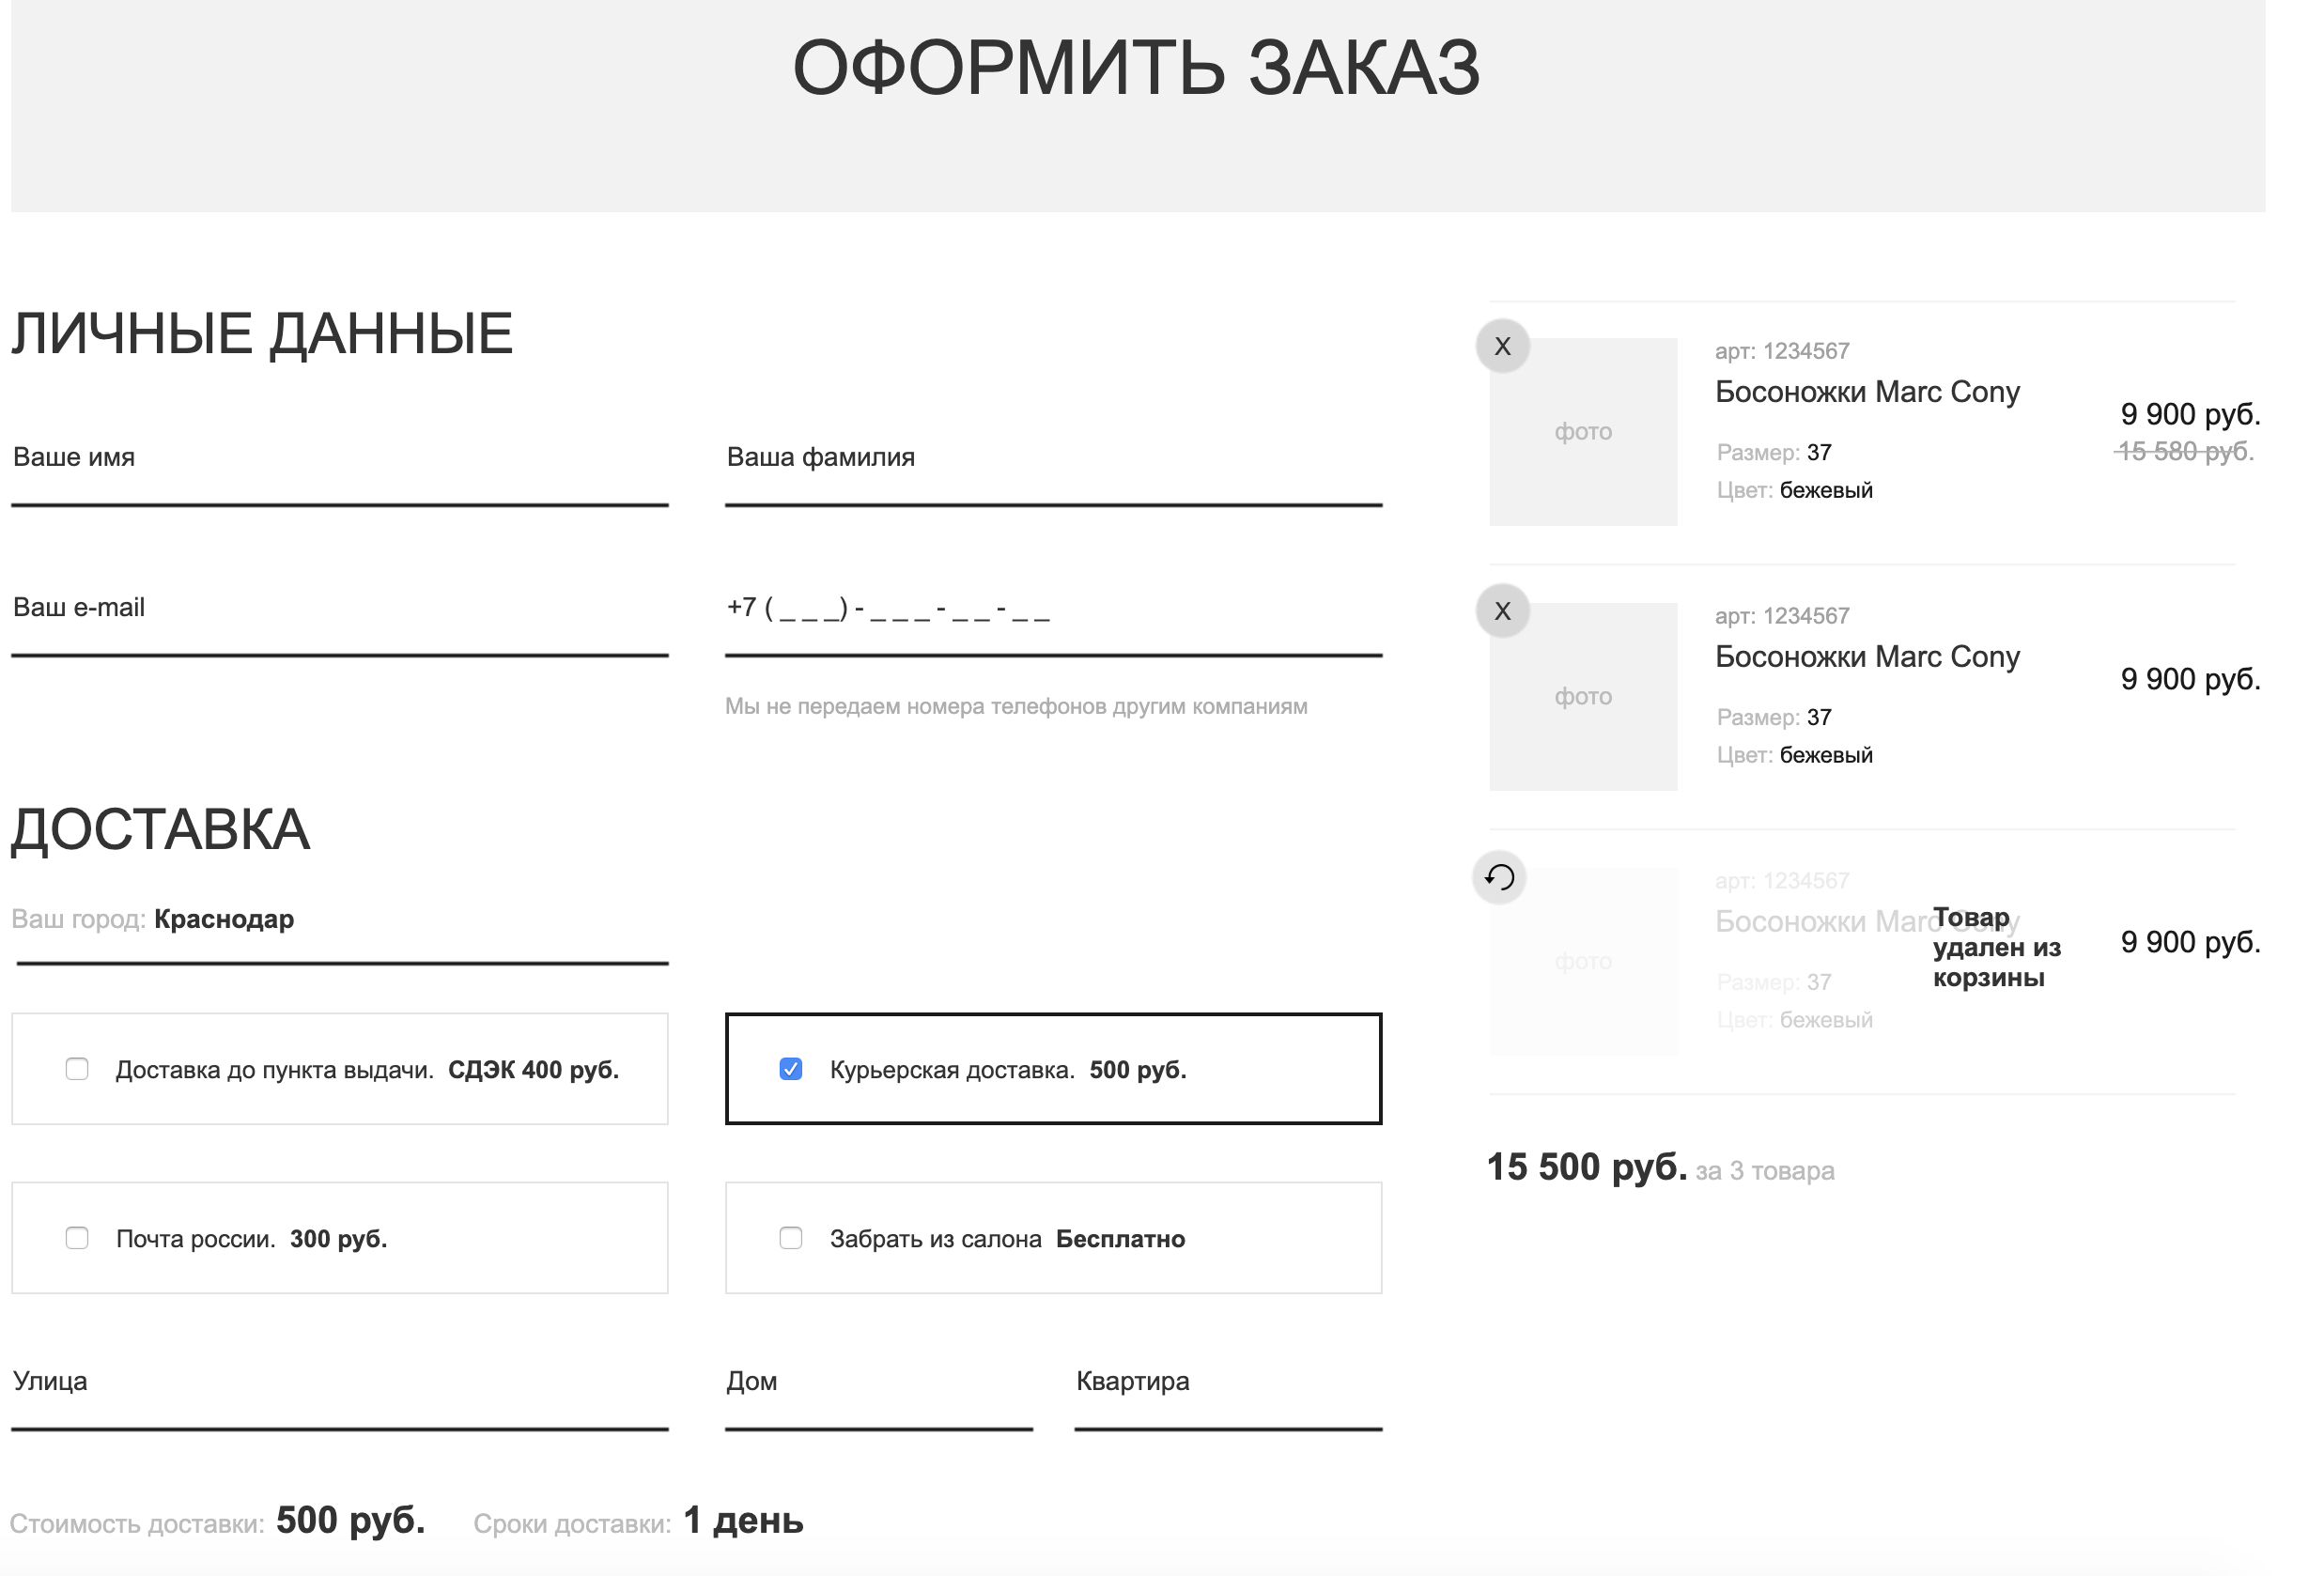The image size is (2324, 1576).
Task: Disable Курьерская доставка option
Action: [791, 1070]
